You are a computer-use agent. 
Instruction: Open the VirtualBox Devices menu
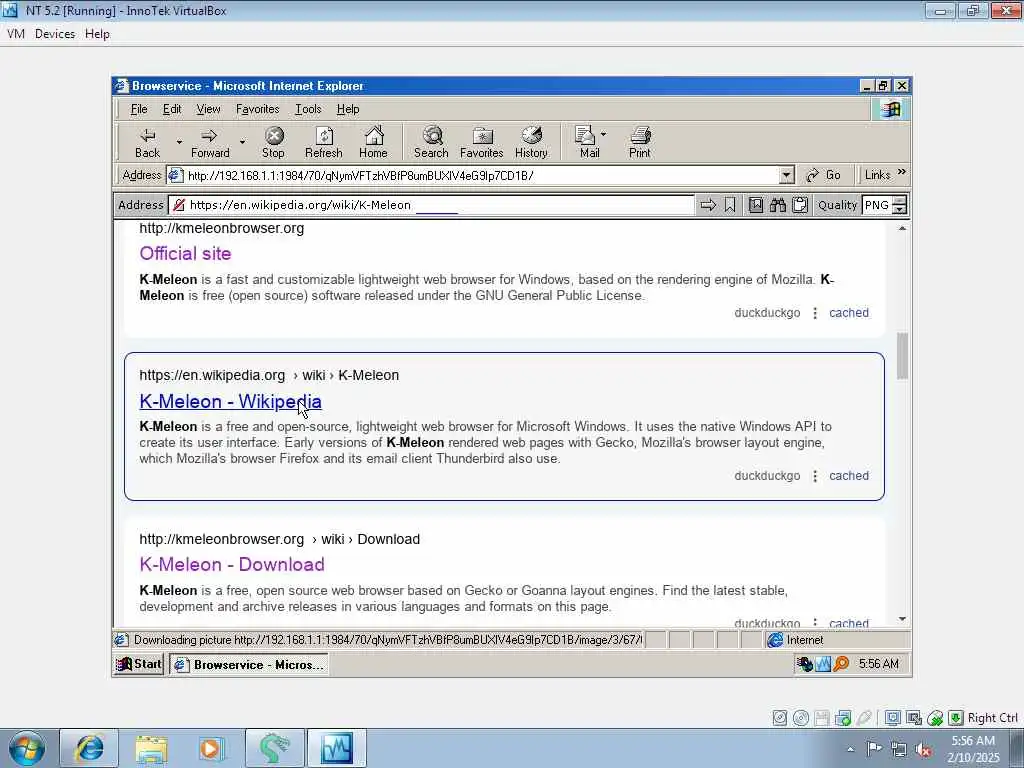55,34
